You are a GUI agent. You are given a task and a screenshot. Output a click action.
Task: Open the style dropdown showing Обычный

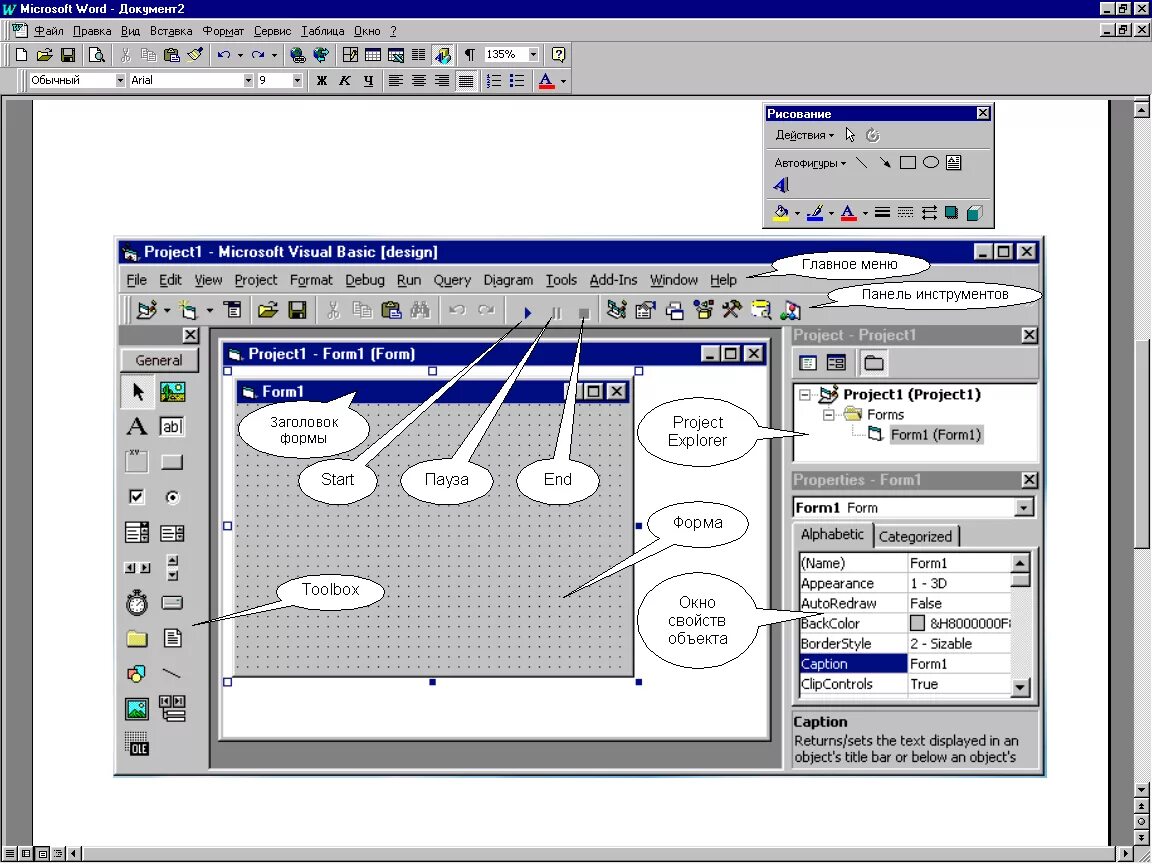[120, 81]
